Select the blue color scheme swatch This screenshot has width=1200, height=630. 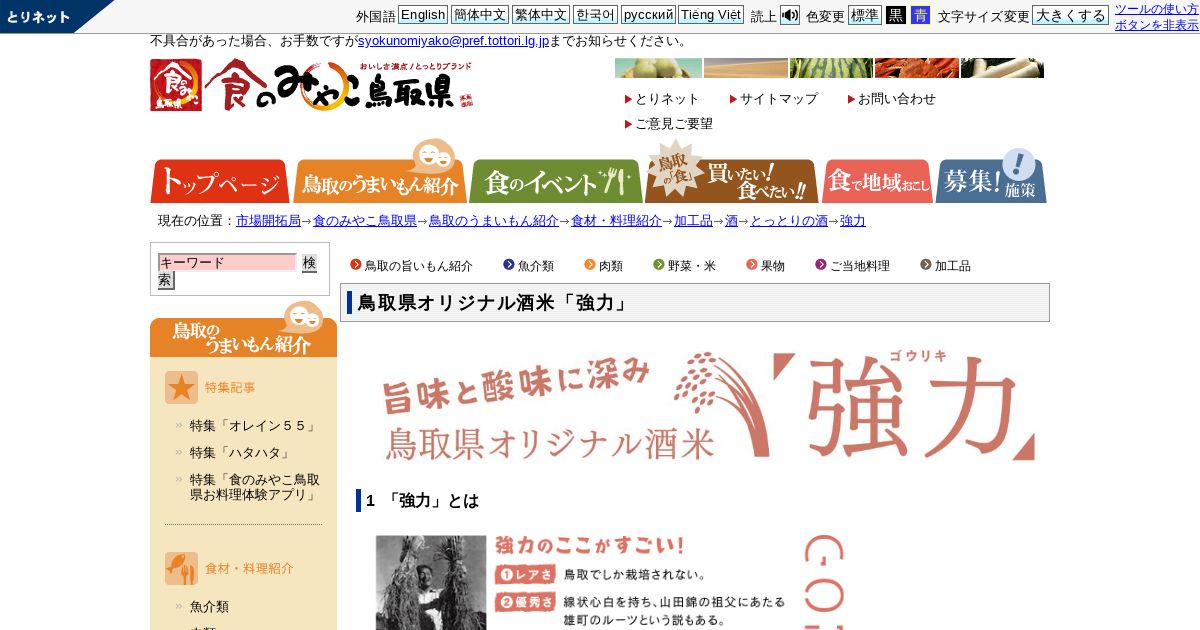tap(920, 15)
